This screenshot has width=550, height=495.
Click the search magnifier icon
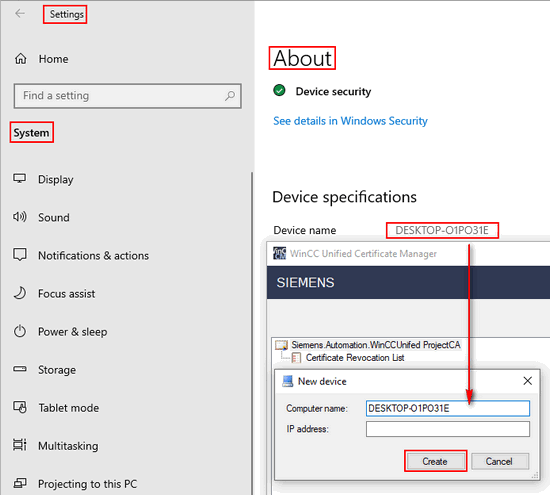230,95
